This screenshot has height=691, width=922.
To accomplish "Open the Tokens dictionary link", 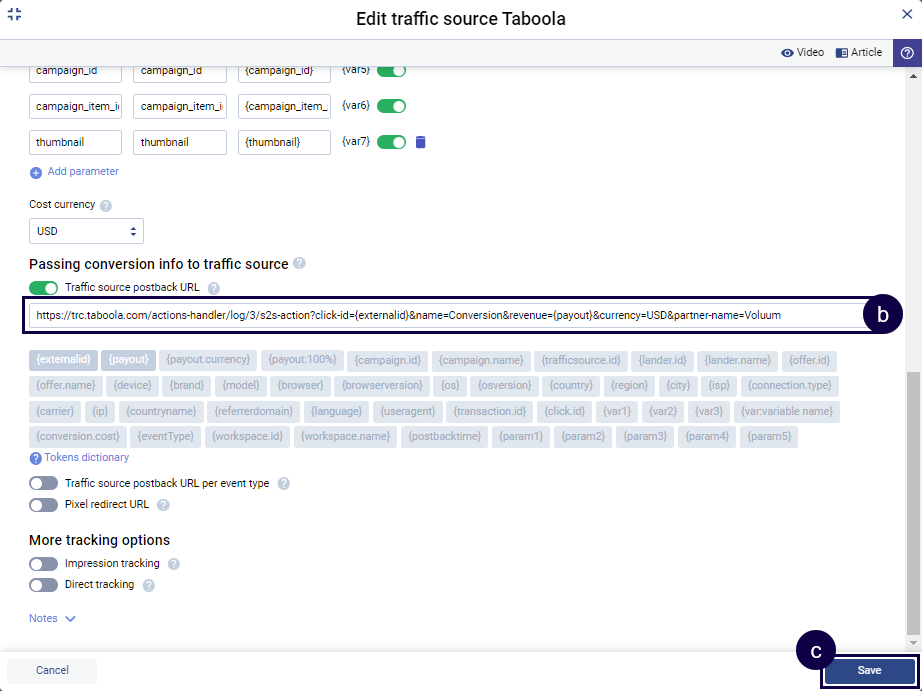I will [86, 458].
